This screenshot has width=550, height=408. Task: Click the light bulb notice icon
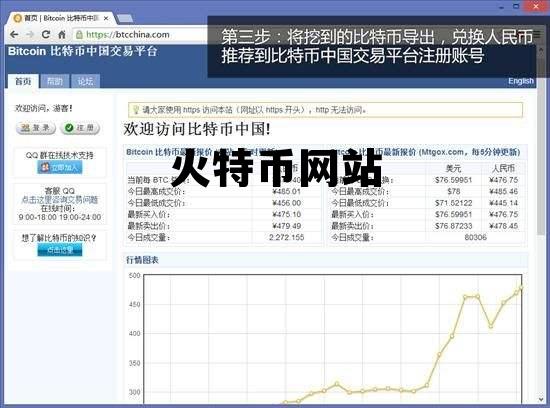tap(136, 109)
